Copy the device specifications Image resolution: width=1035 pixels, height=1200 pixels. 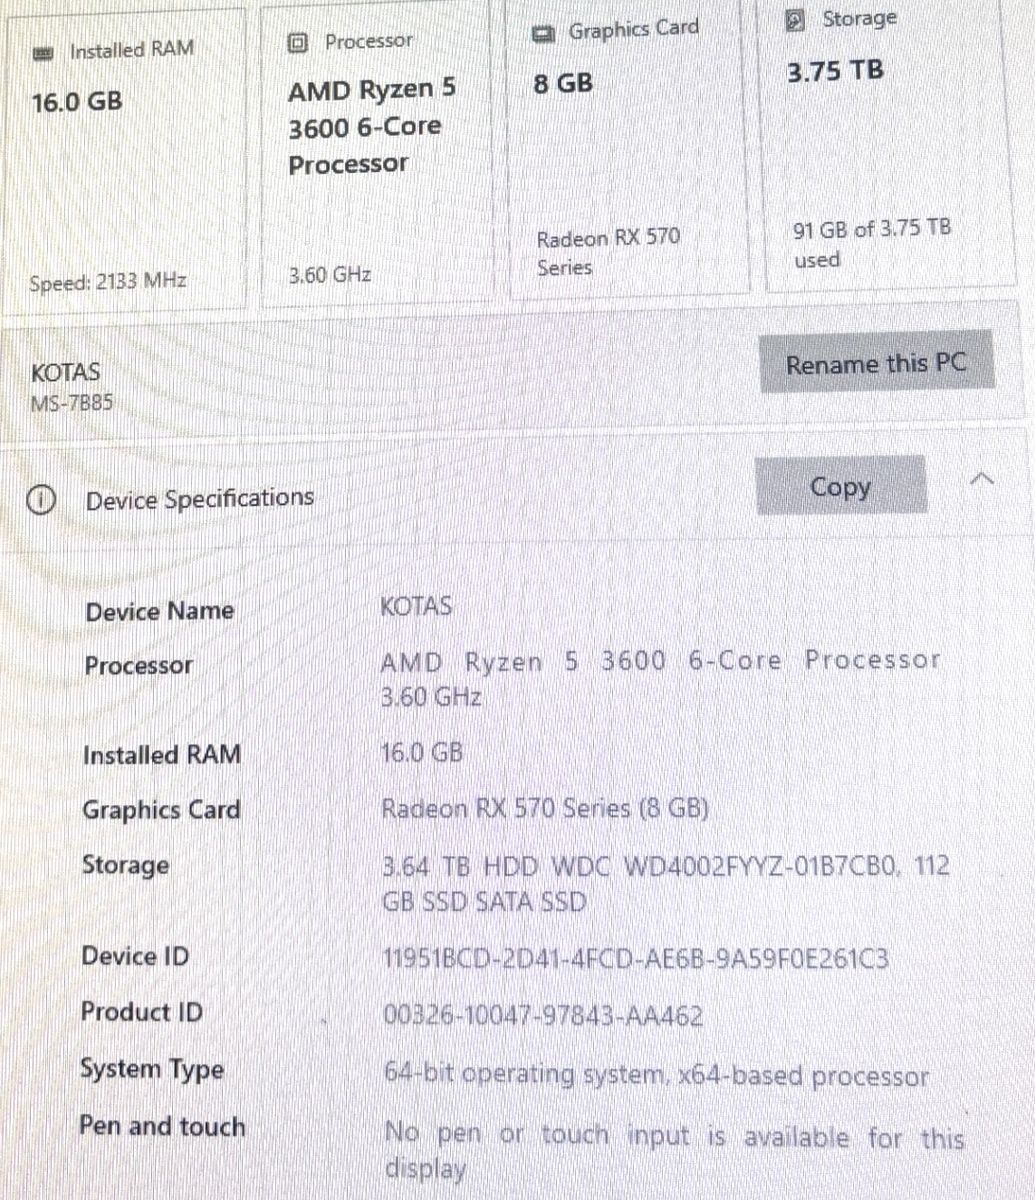pos(840,488)
